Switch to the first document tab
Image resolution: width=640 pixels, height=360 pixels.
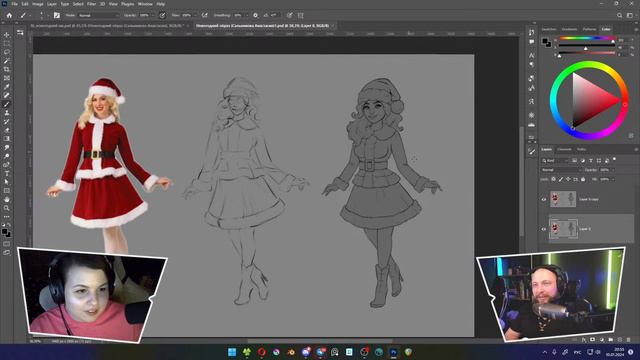pyautogui.click(x=108, y=25)
